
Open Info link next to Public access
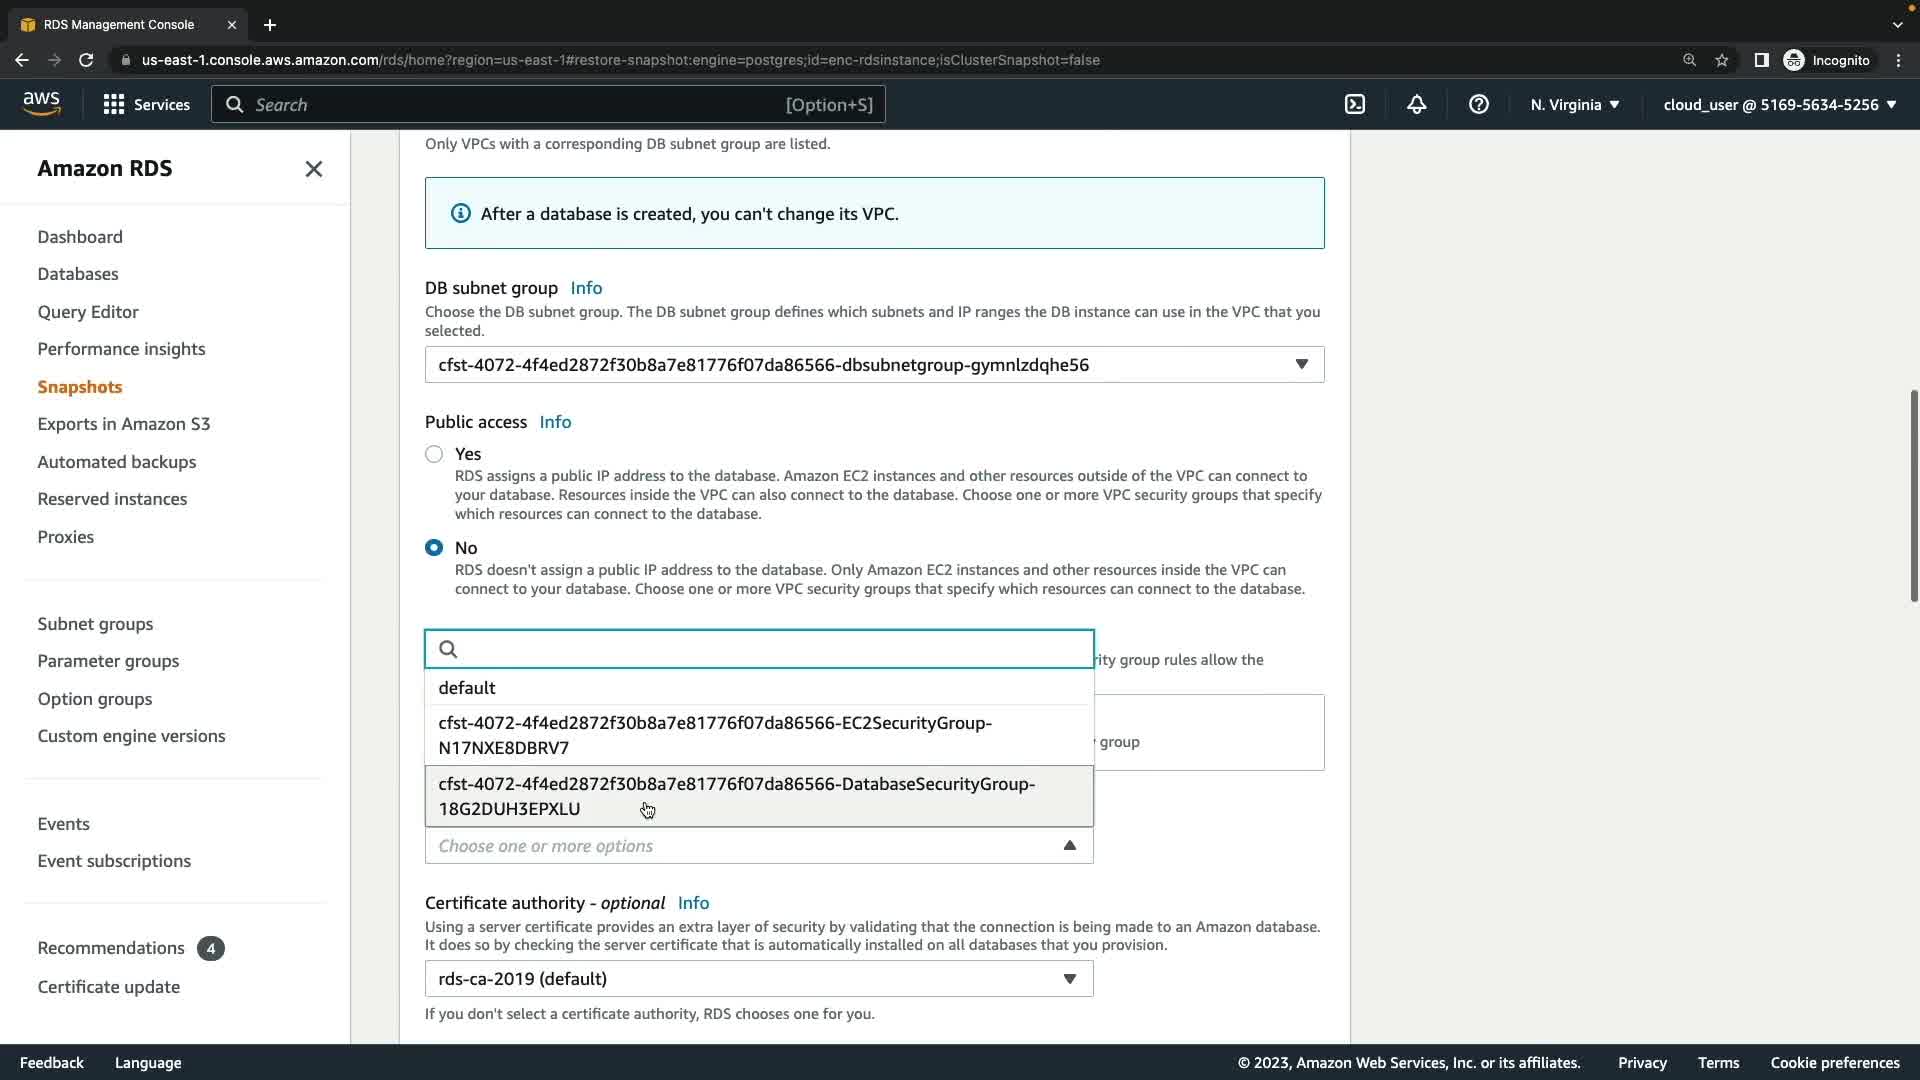(555, 422)
